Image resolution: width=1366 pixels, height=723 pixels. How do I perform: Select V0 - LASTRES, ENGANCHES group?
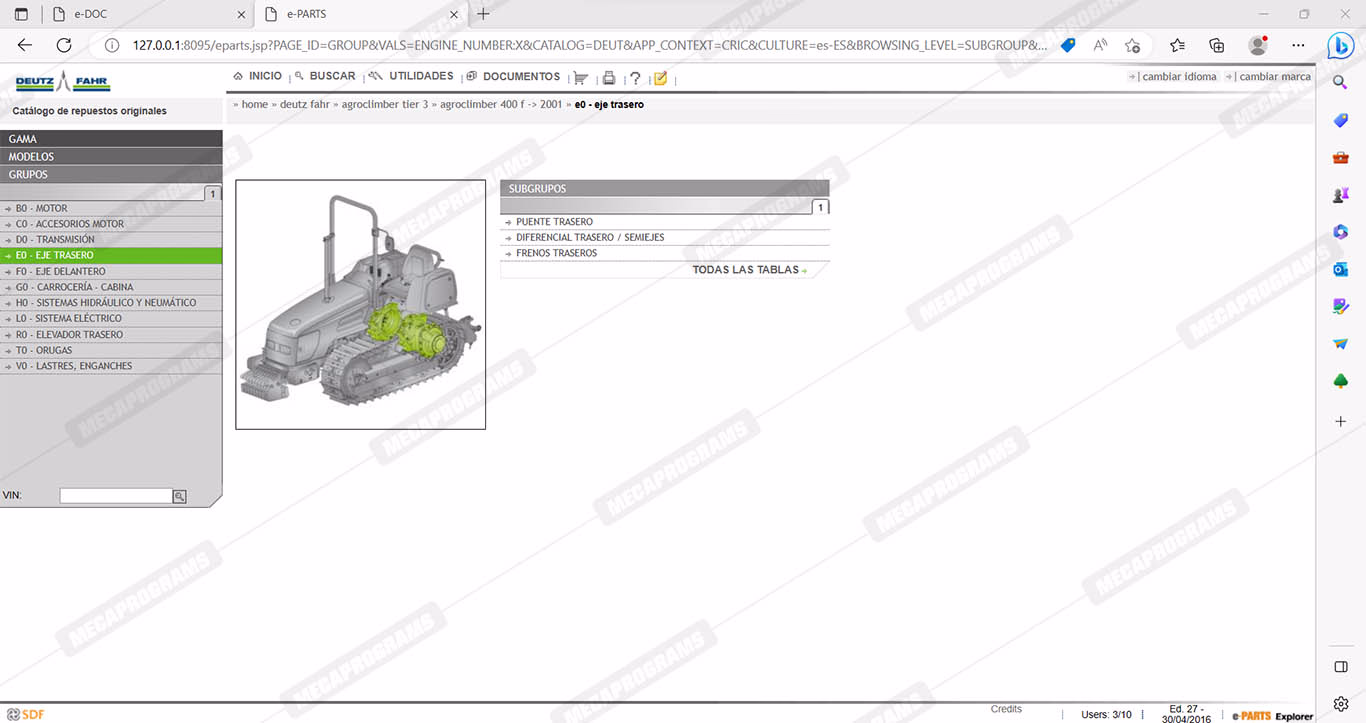[111, 366]
